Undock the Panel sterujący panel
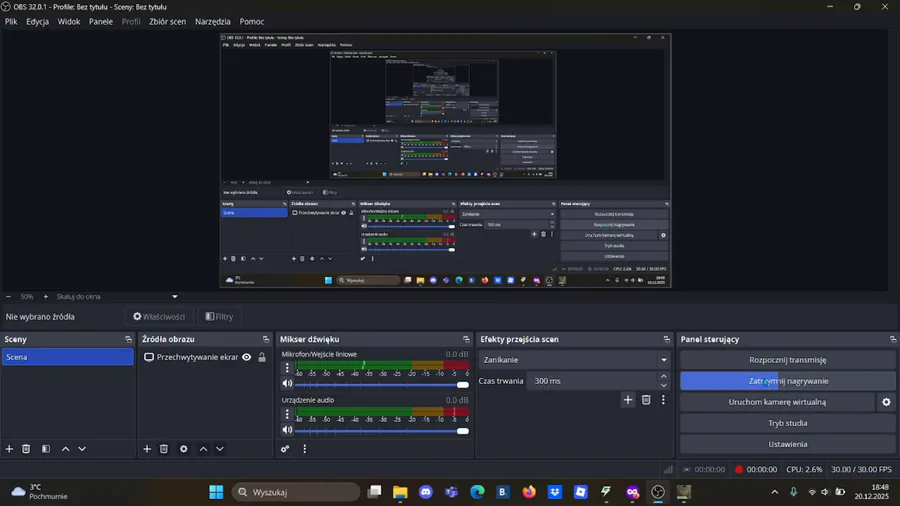 pos(893,339)
